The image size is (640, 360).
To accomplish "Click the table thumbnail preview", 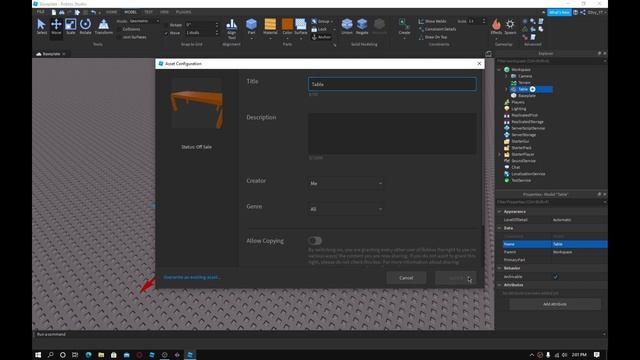I will tap(197, 103).
